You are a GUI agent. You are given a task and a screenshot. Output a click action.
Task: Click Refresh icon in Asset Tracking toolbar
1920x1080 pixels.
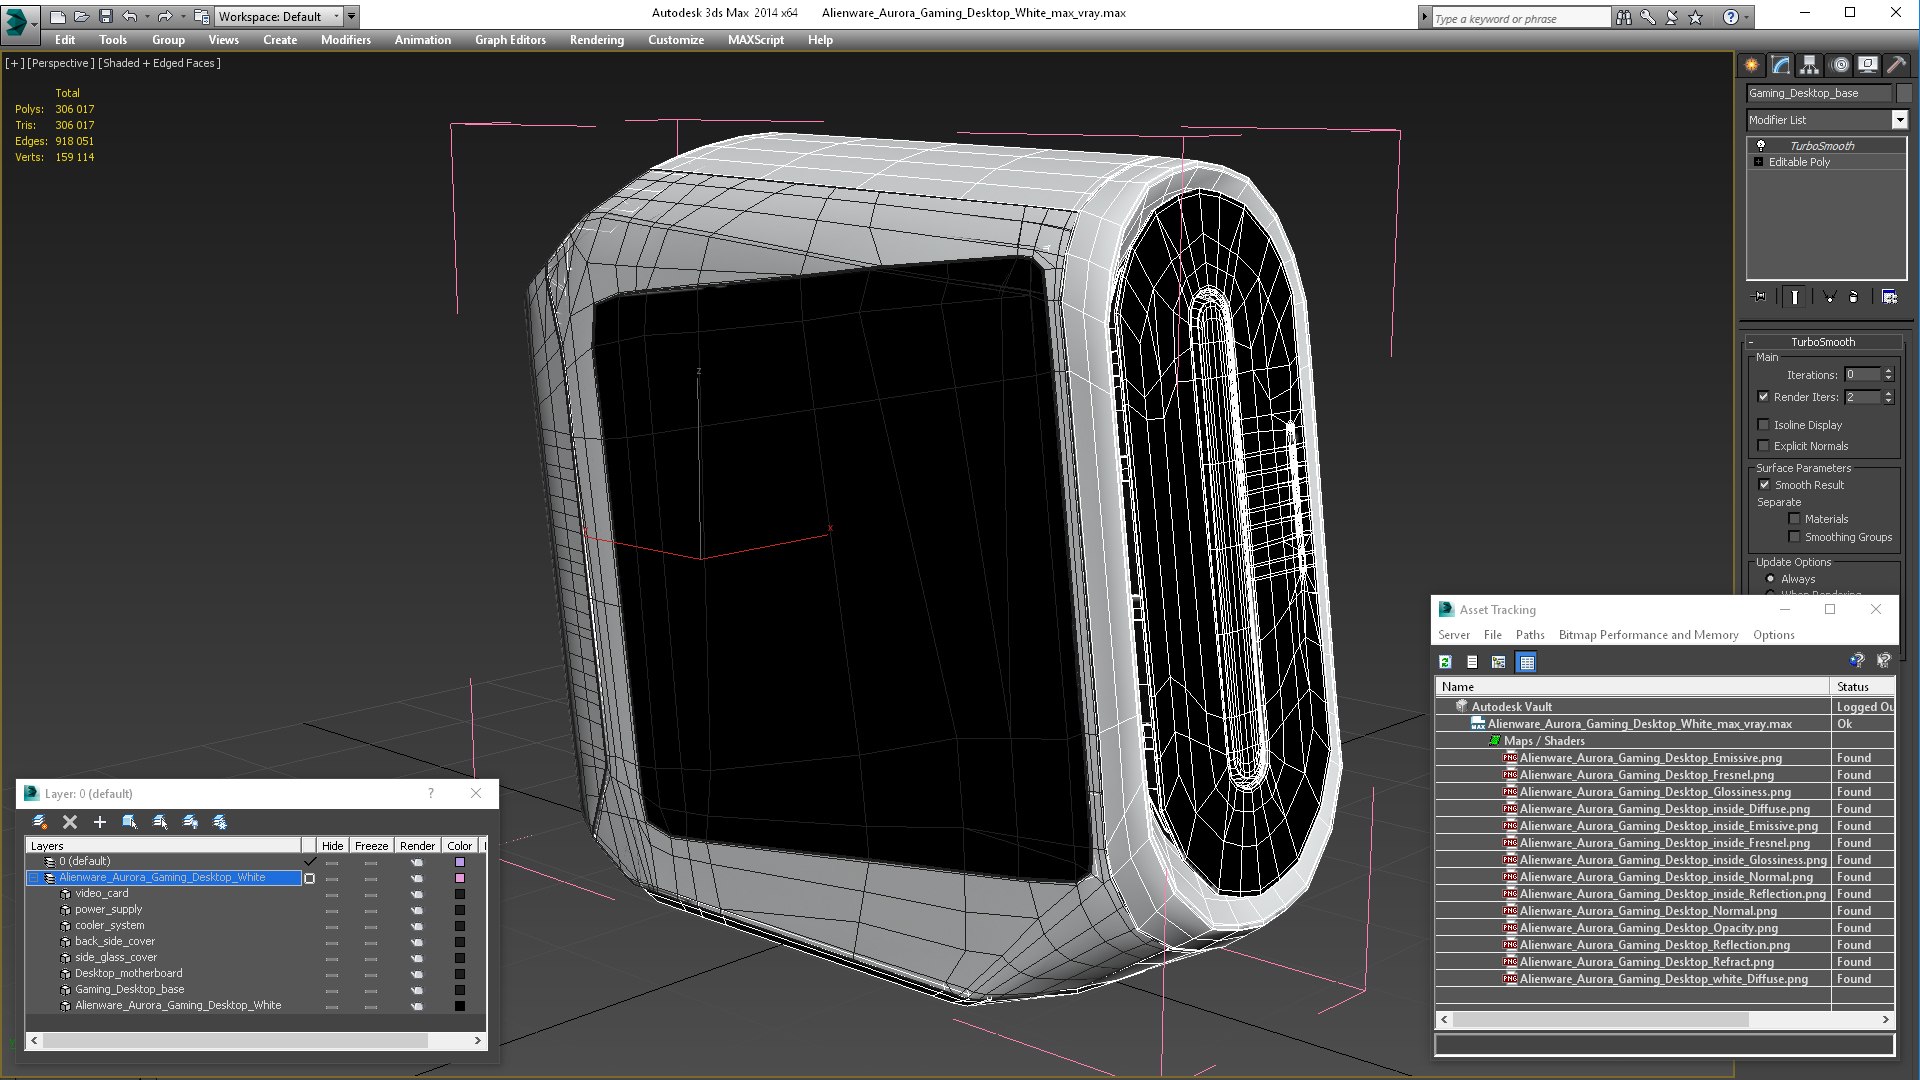1445,662
